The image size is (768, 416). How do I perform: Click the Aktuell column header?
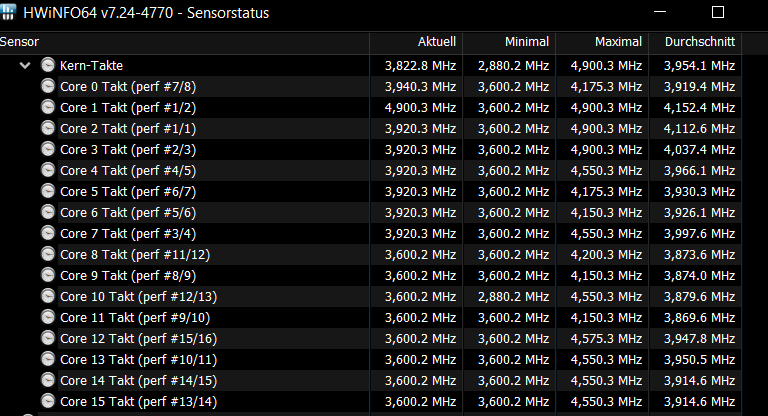click(x=437, y=42)
